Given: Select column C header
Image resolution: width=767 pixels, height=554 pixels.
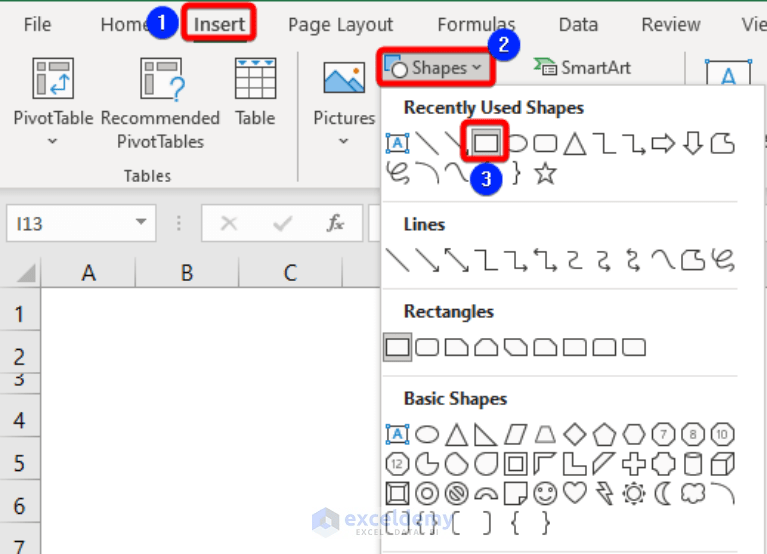Looking at the screenshot, I should [290, 273].
